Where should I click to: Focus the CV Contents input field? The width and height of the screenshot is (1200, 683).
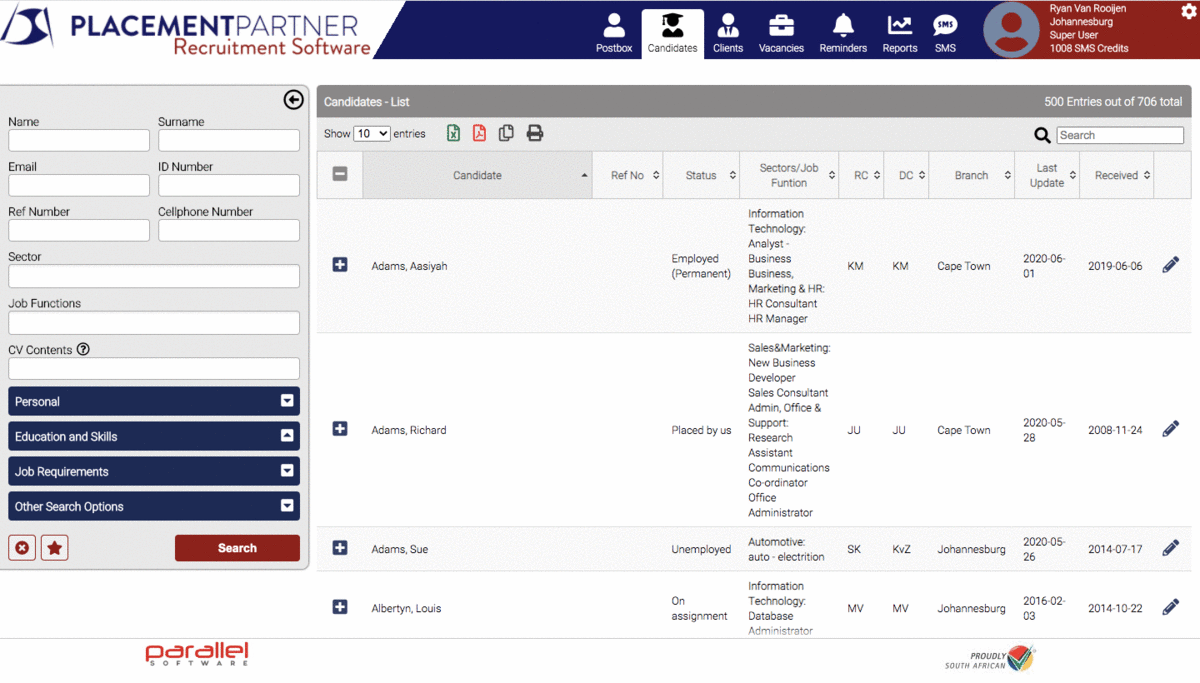tap(154, 368)
